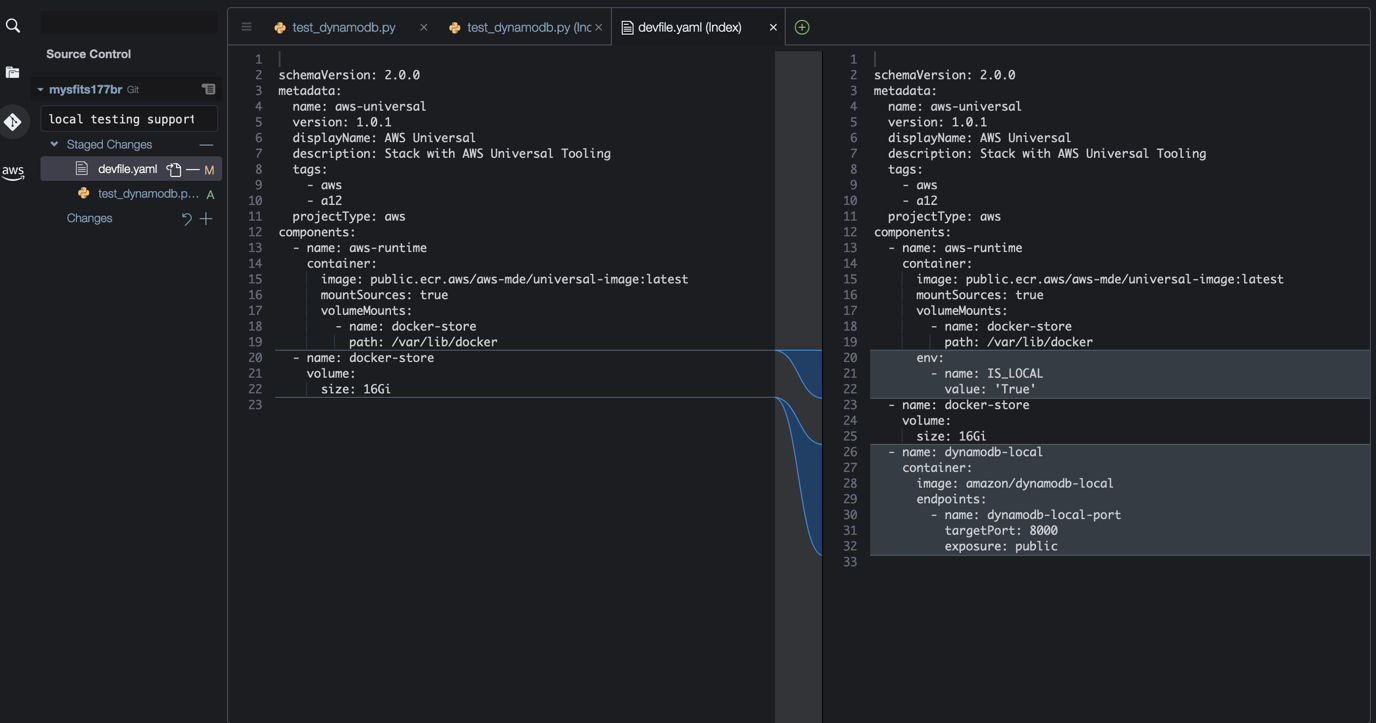The width and height of the screenshot is (1376, 723).
Task: Switch to the devfile.yaml (Index) tab
Action: [690, 27]
